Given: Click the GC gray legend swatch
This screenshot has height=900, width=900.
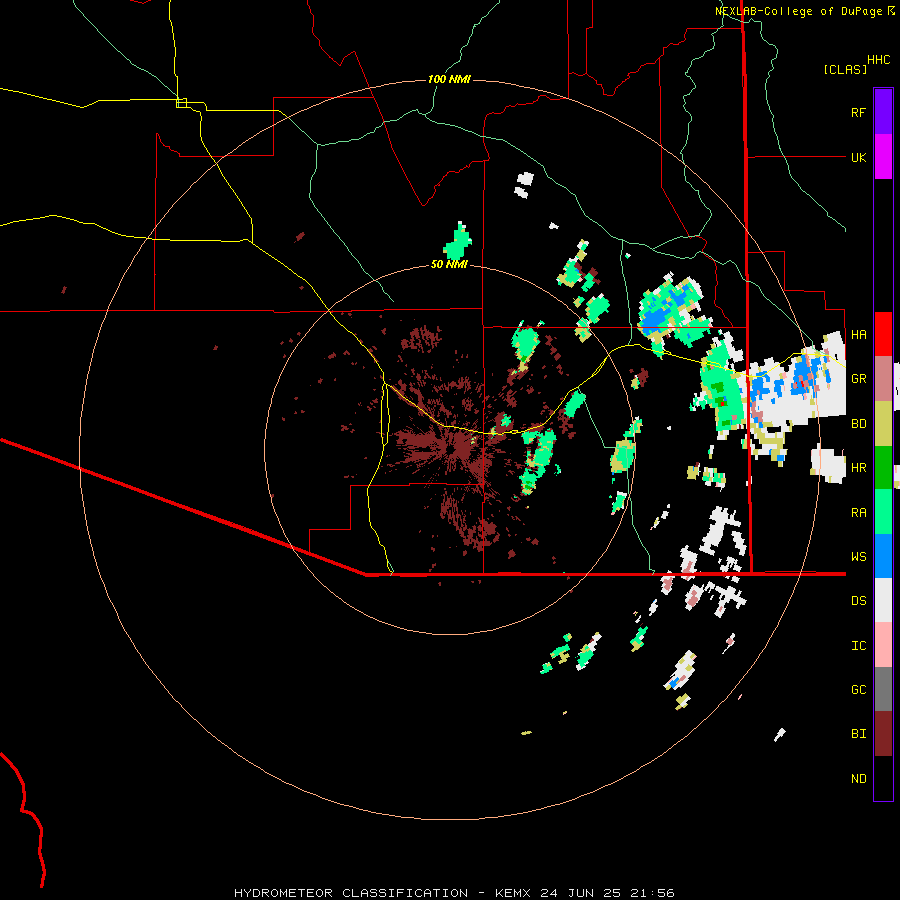Looking at the screenshot, I should (883, 689).
